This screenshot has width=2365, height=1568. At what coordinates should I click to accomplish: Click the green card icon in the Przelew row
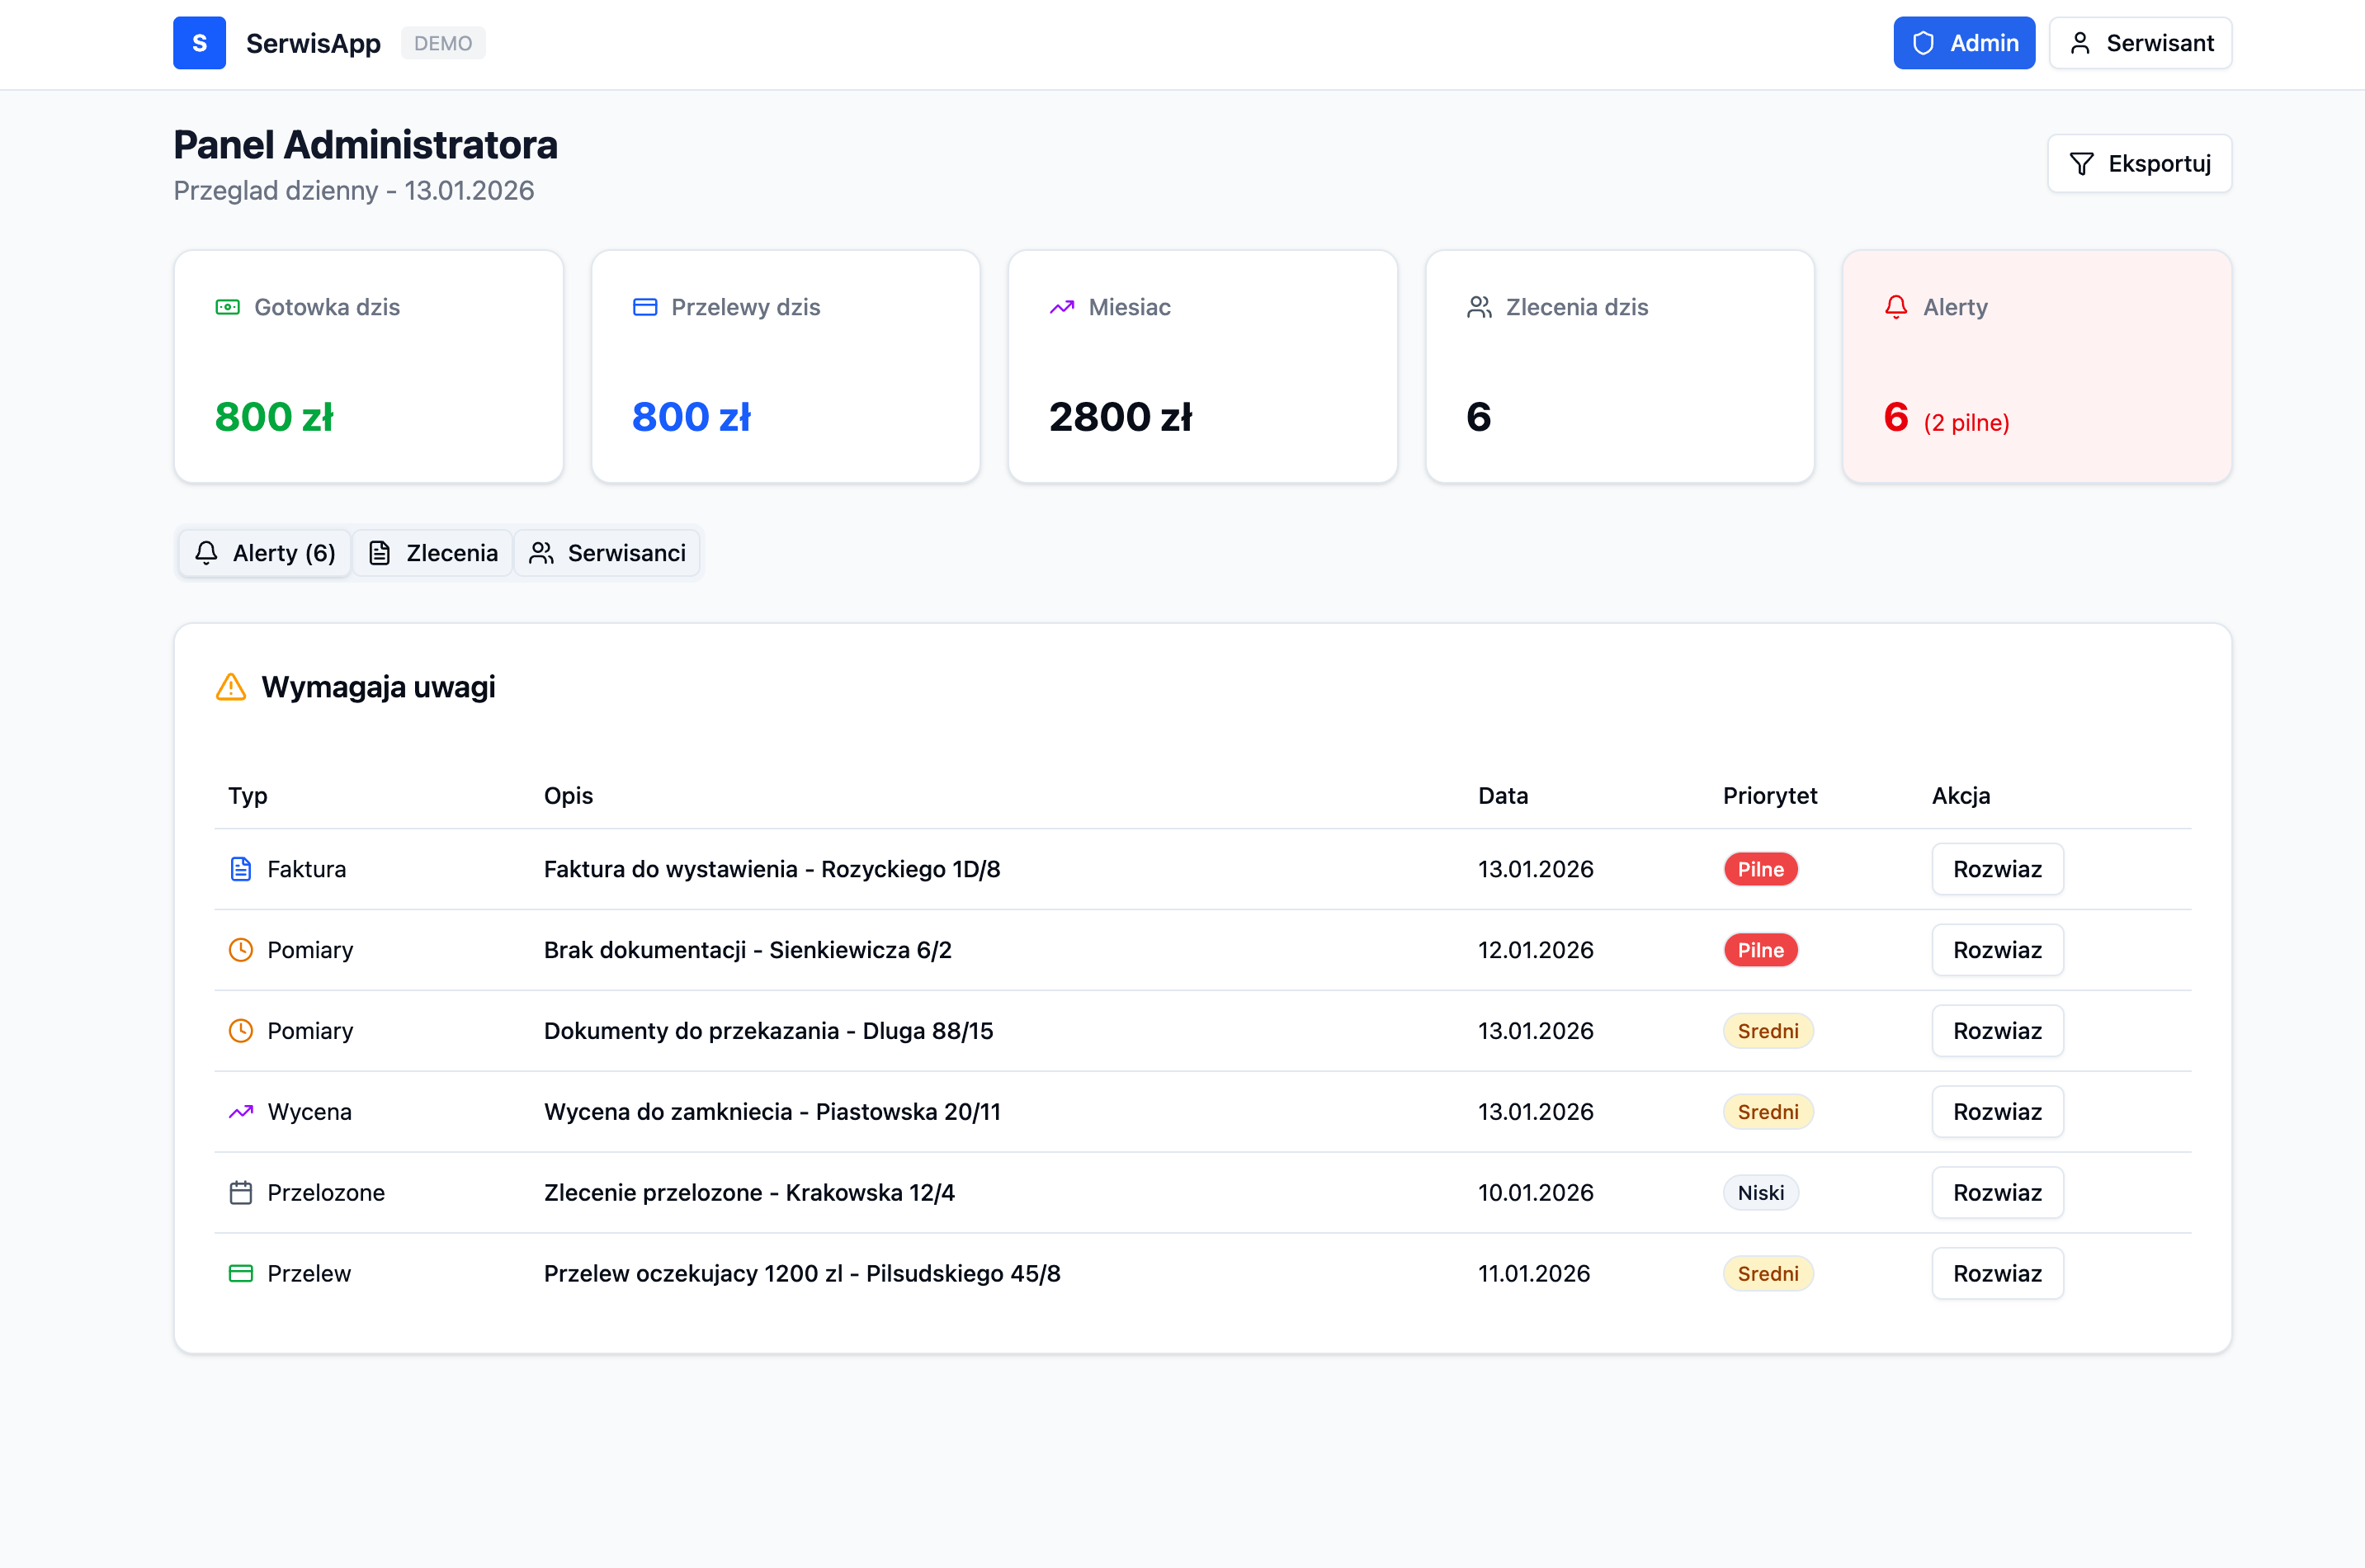tap(241, 1274)
